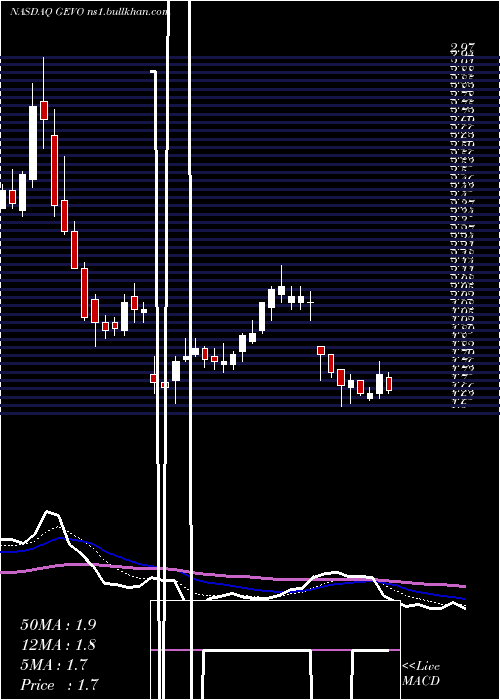The width and height of the screenshot is (500, 700).
Task: Click the '12MA : 1.8' reading
Action: [x=58, y=645]
